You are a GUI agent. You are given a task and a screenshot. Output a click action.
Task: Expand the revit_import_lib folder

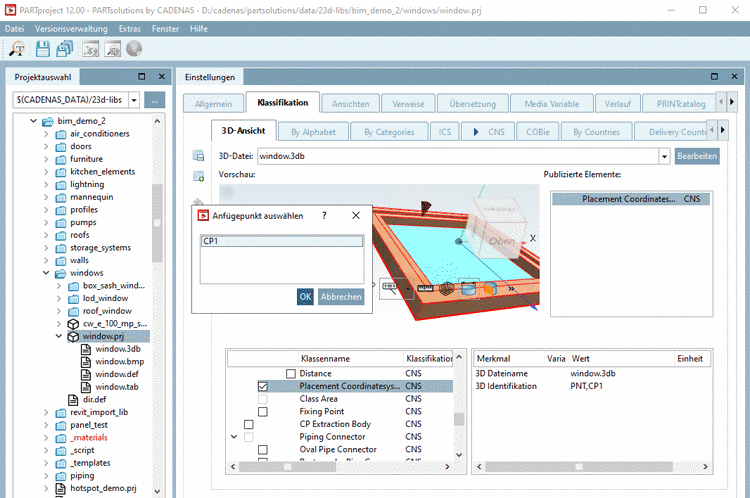pyautogui.click(x=46, y=412)
